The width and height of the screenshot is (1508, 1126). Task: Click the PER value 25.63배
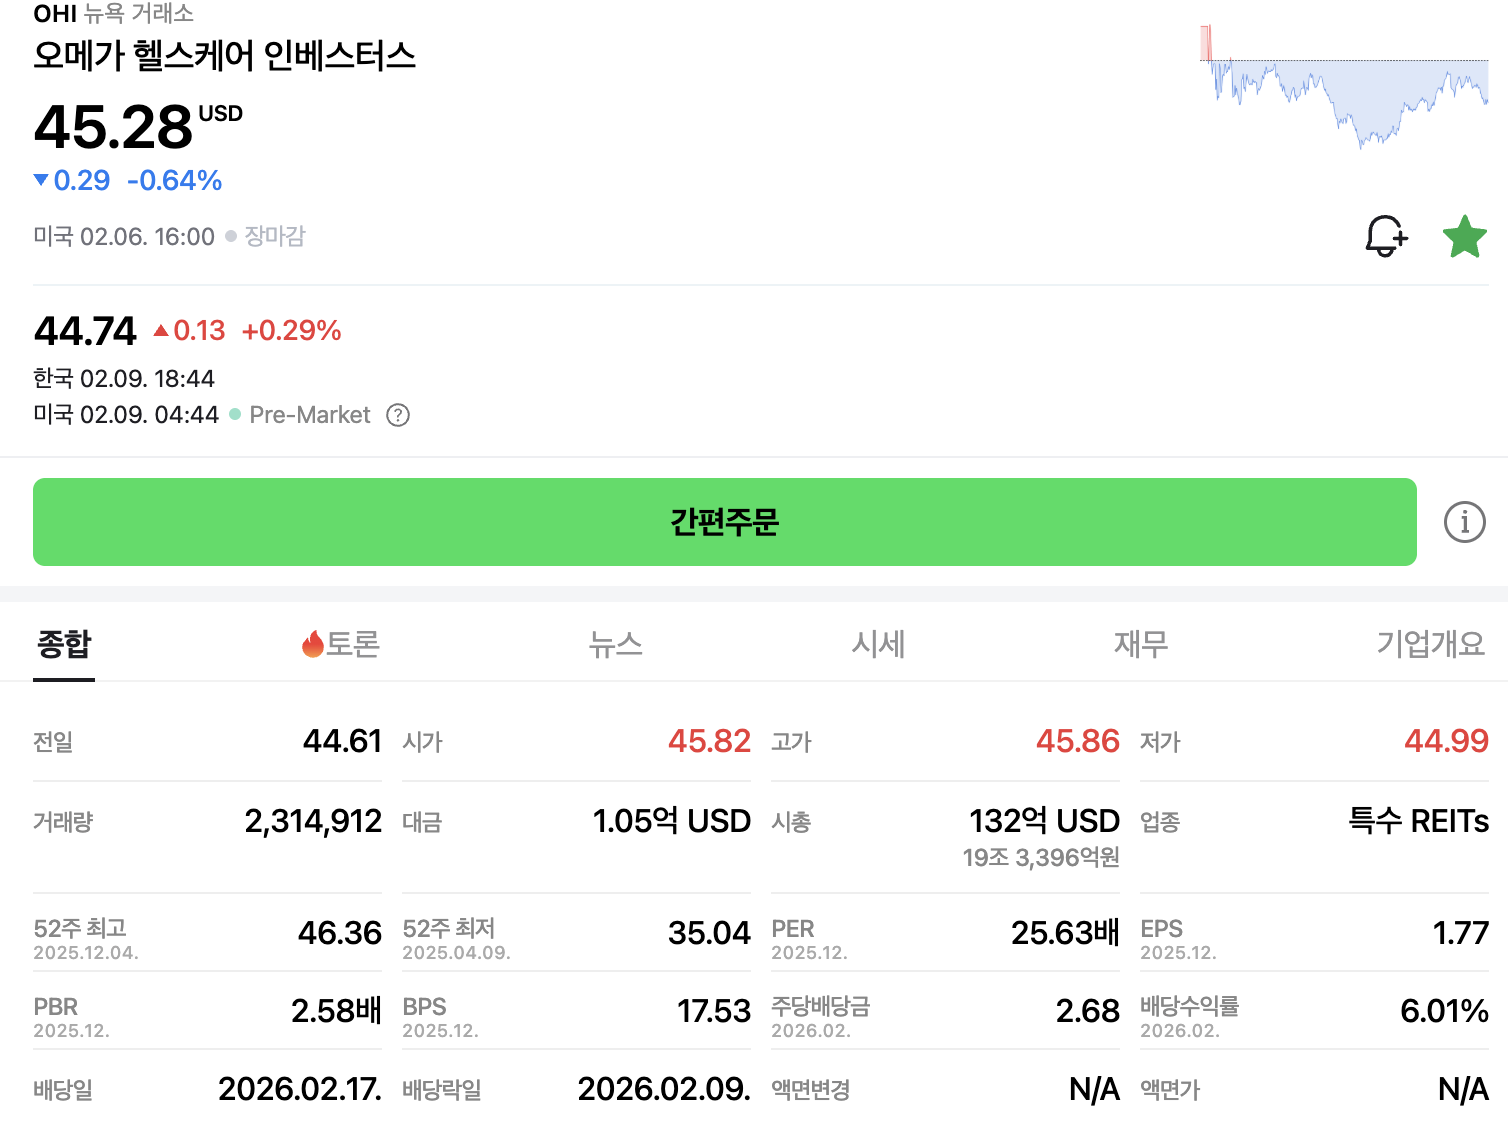click(1065, 933)
